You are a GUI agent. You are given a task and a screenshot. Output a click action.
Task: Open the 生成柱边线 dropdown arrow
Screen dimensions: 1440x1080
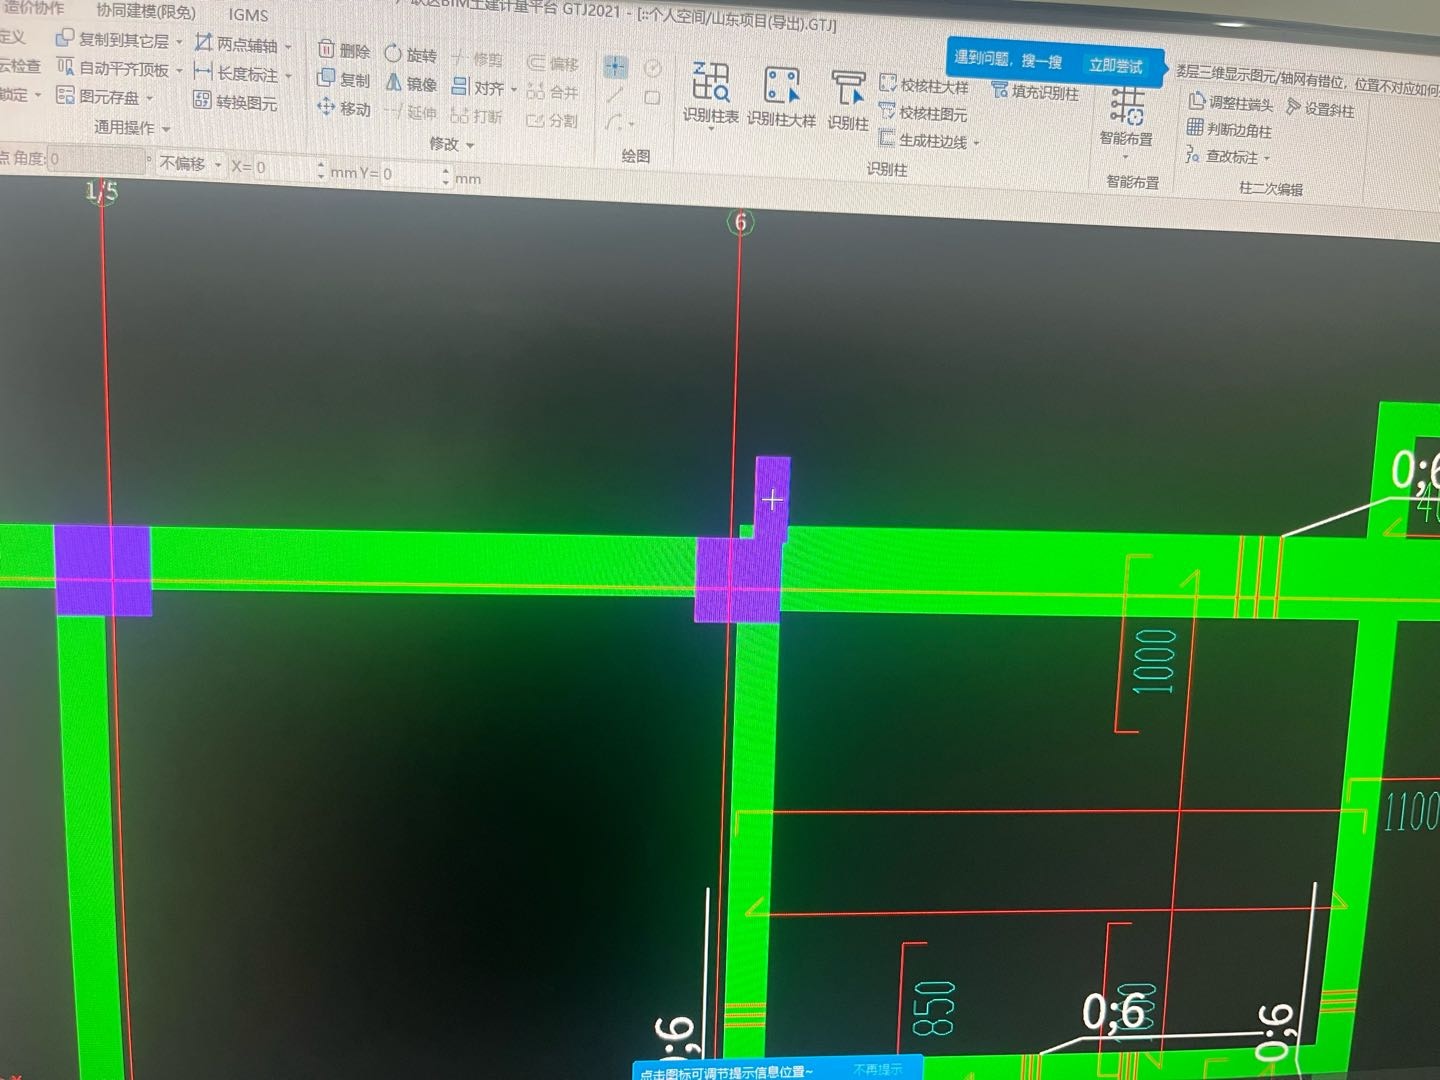[x=977, y=143]
